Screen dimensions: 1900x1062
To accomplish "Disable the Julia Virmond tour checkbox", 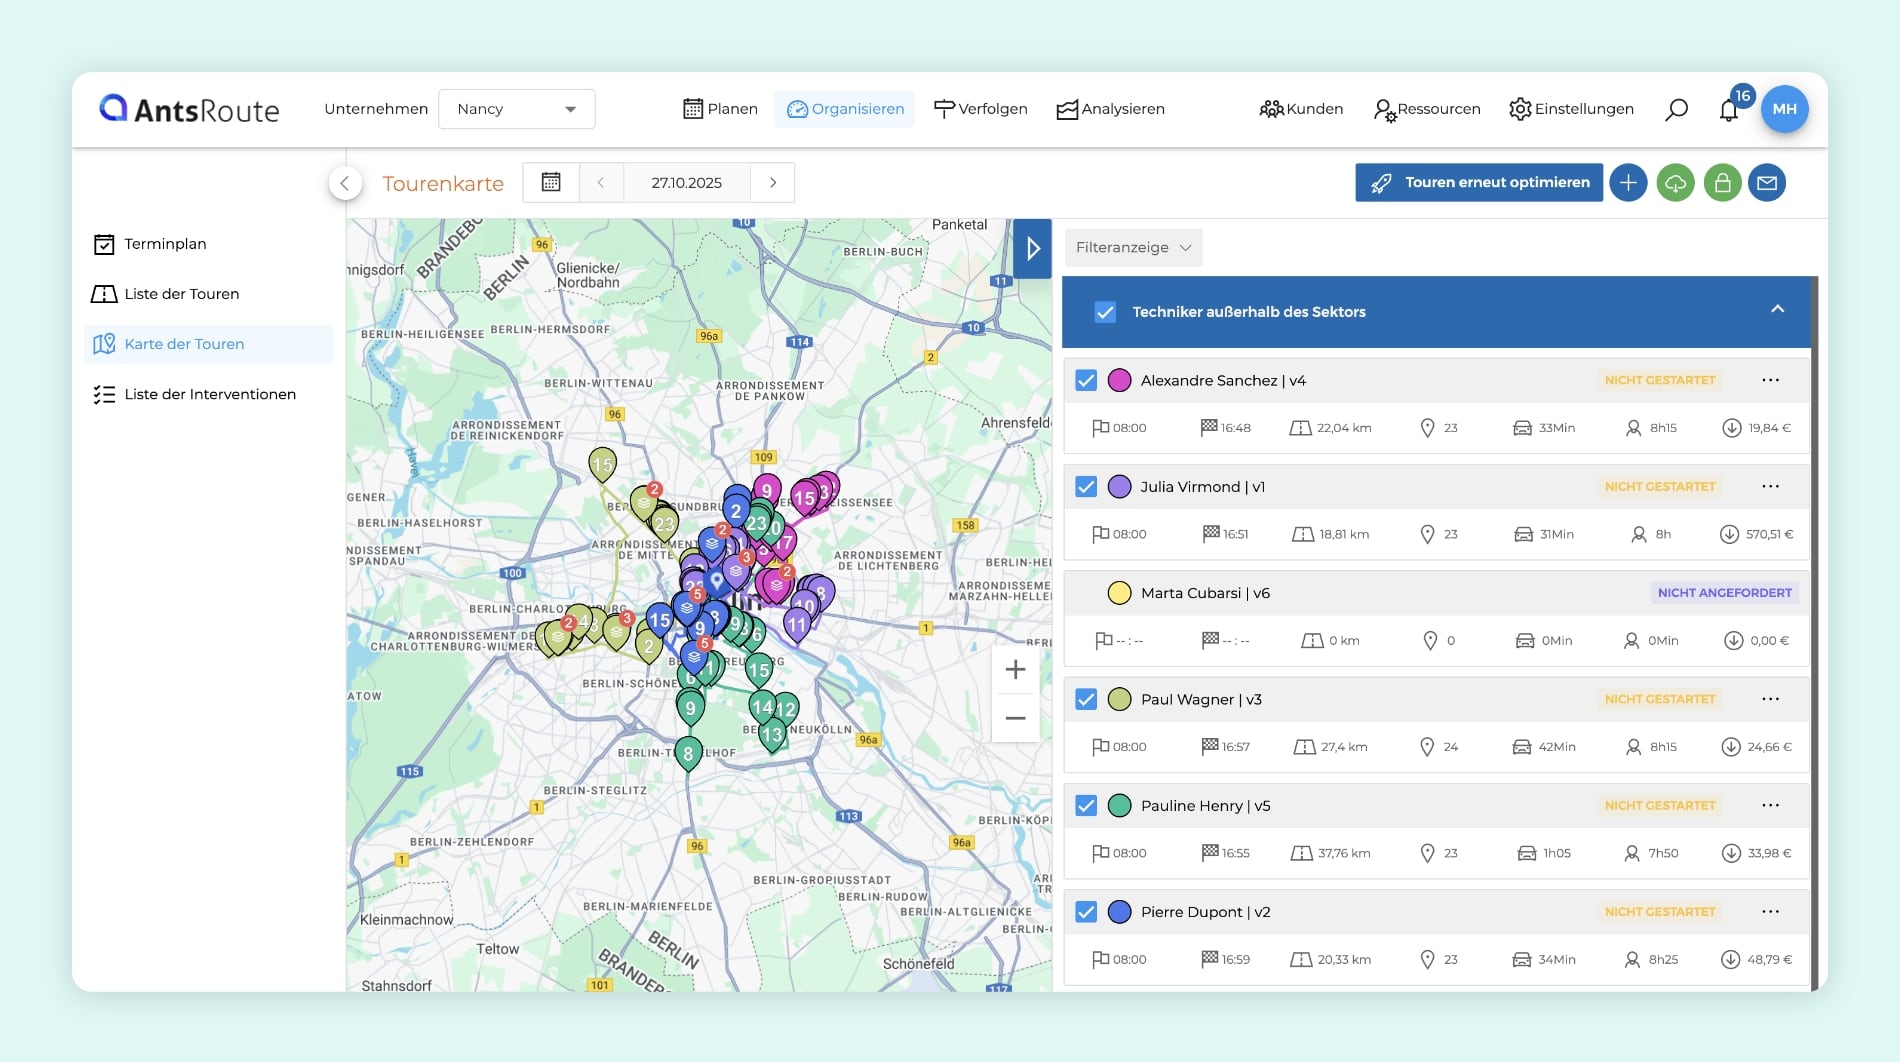I will coord(1086,487).
